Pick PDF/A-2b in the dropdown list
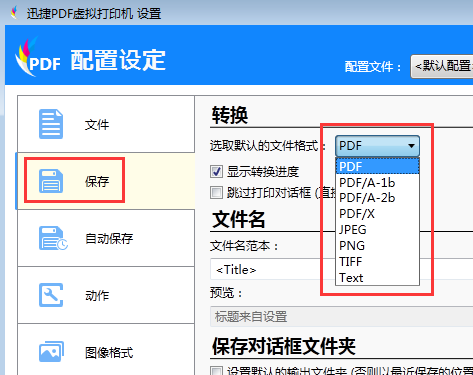The image size is (473, 375). point(377,198)
